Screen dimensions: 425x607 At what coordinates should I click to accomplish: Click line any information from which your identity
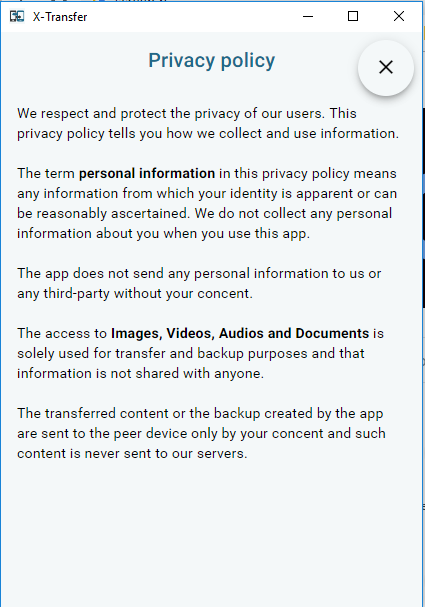pos(207,194)
